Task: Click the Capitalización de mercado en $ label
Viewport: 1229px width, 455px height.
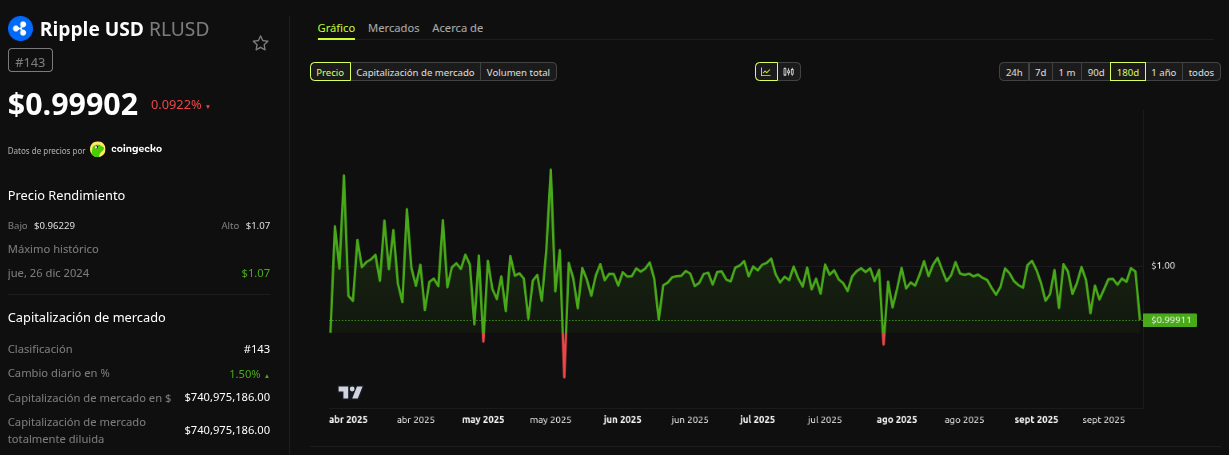Action: (x=89, y=398)
